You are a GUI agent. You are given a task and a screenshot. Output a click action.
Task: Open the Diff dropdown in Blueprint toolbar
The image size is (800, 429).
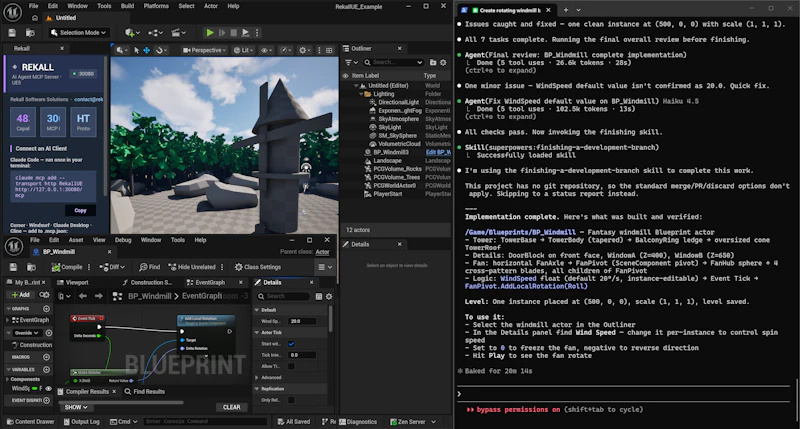(x=112, y=267)
